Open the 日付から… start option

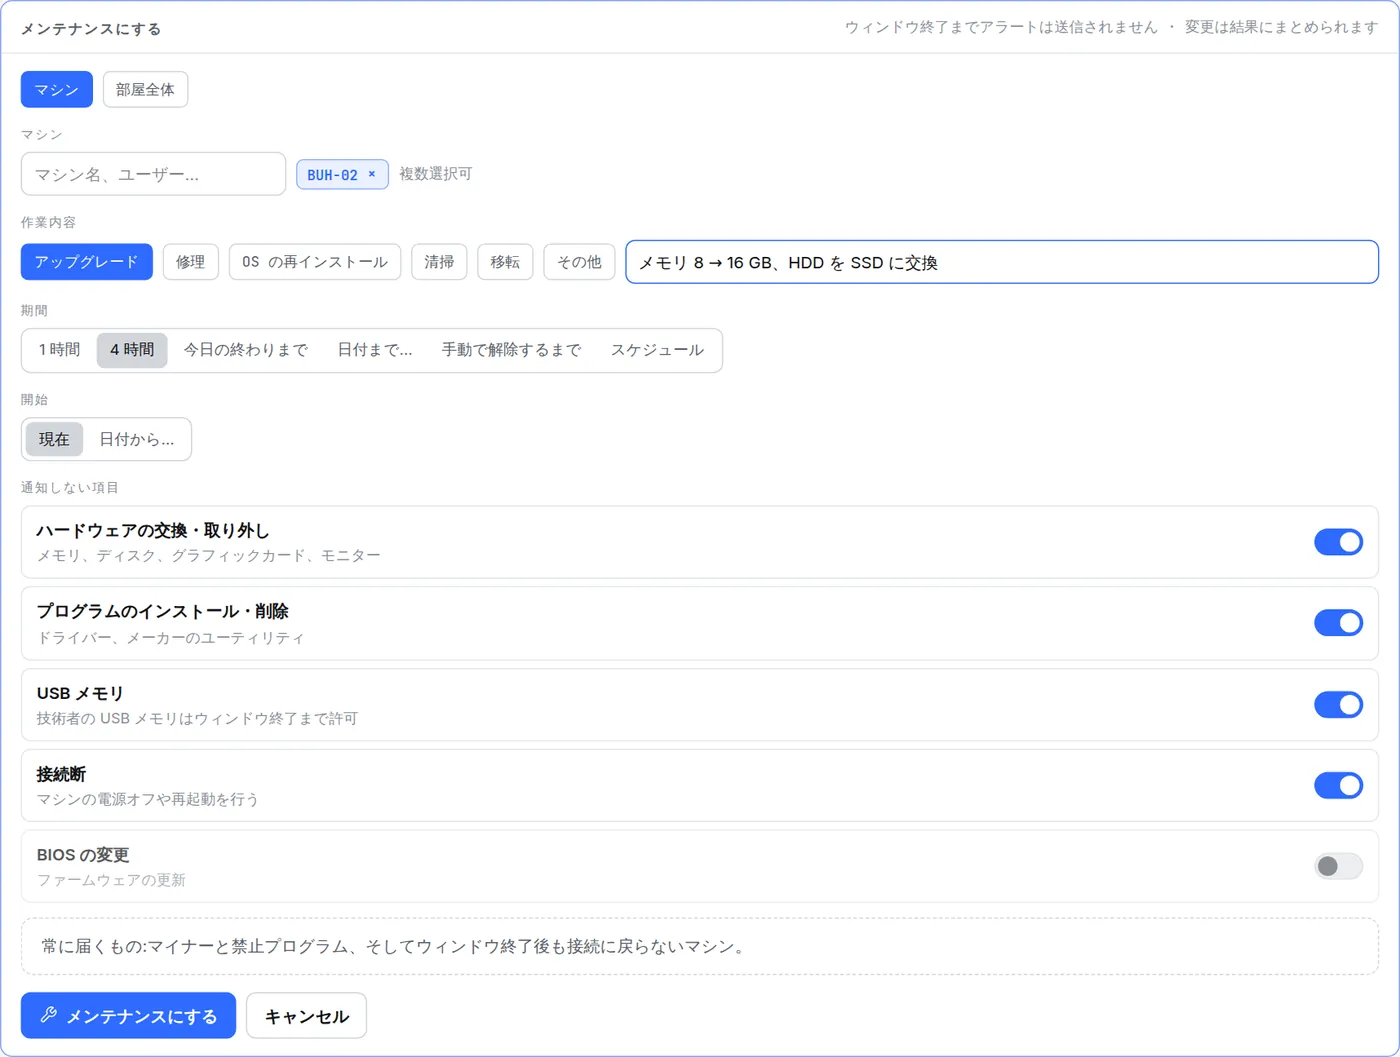point(137,439)
